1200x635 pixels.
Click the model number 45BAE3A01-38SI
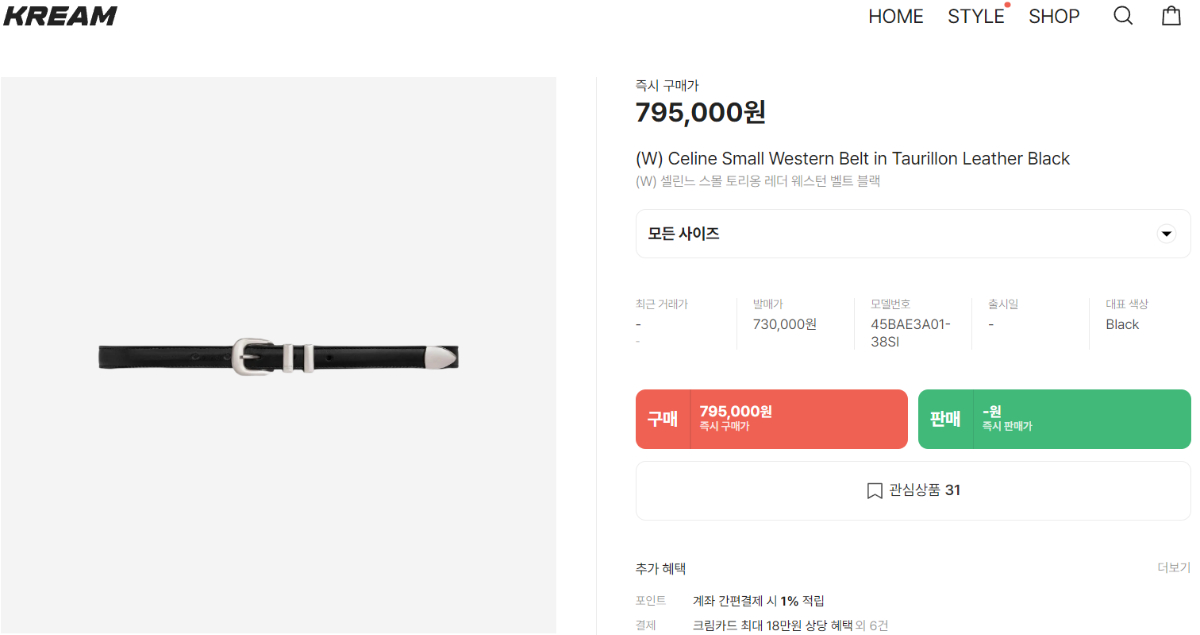[910, 332]
